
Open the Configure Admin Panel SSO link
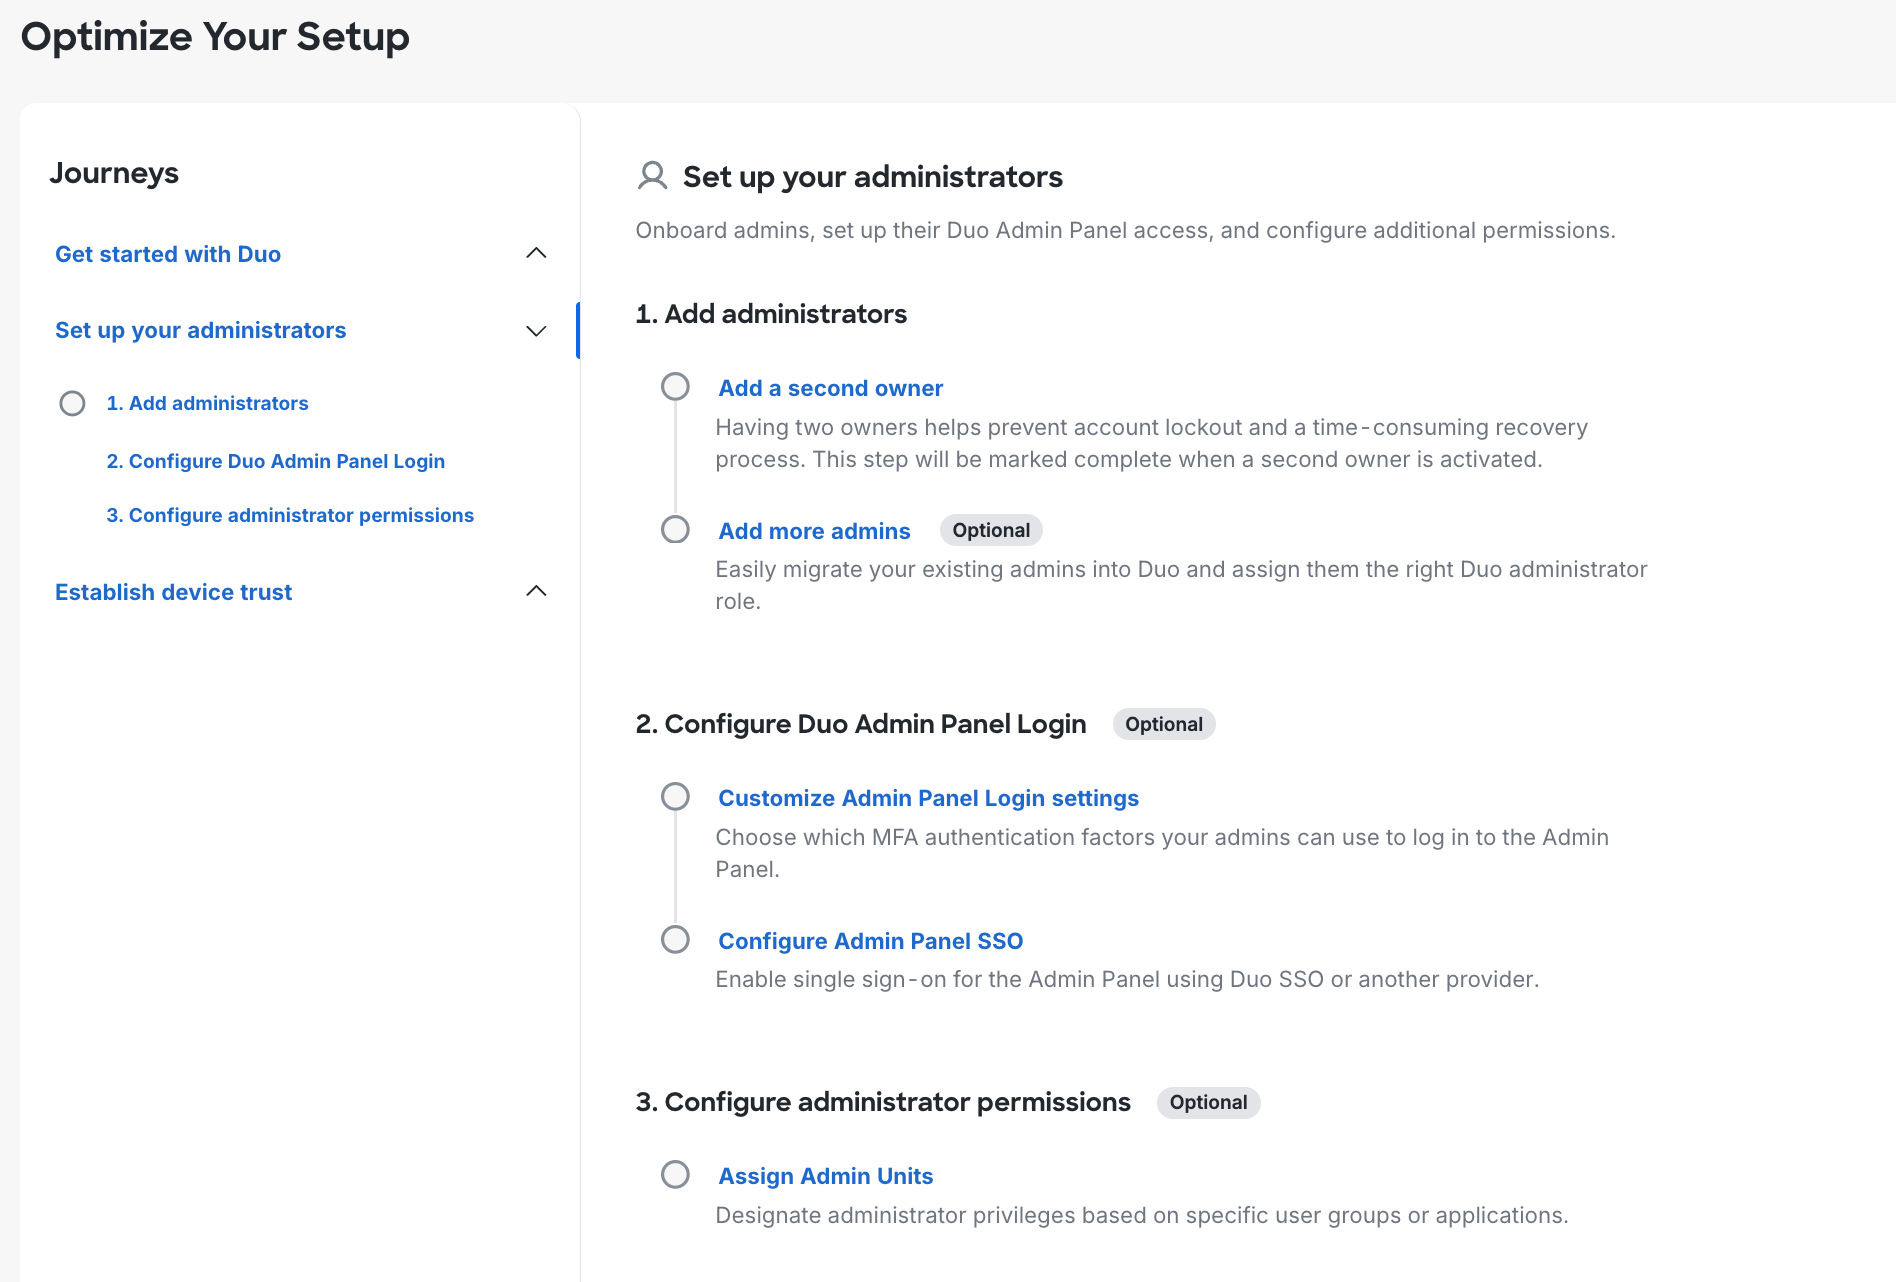point(870,941)
